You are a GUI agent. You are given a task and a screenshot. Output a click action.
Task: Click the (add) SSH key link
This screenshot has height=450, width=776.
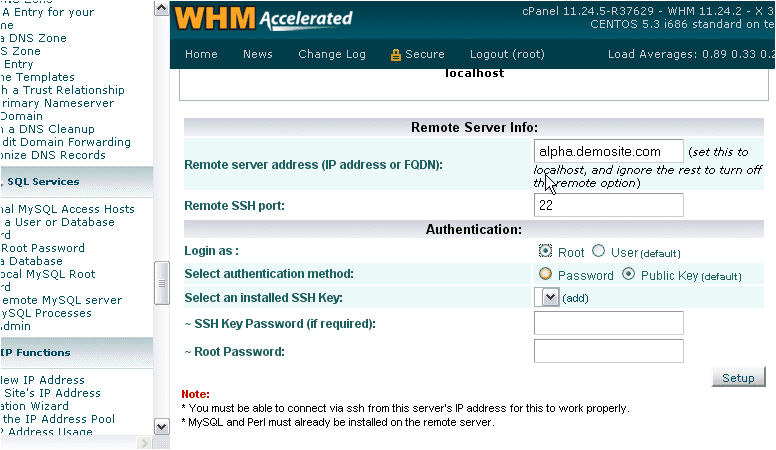click(x=575, y=299)
